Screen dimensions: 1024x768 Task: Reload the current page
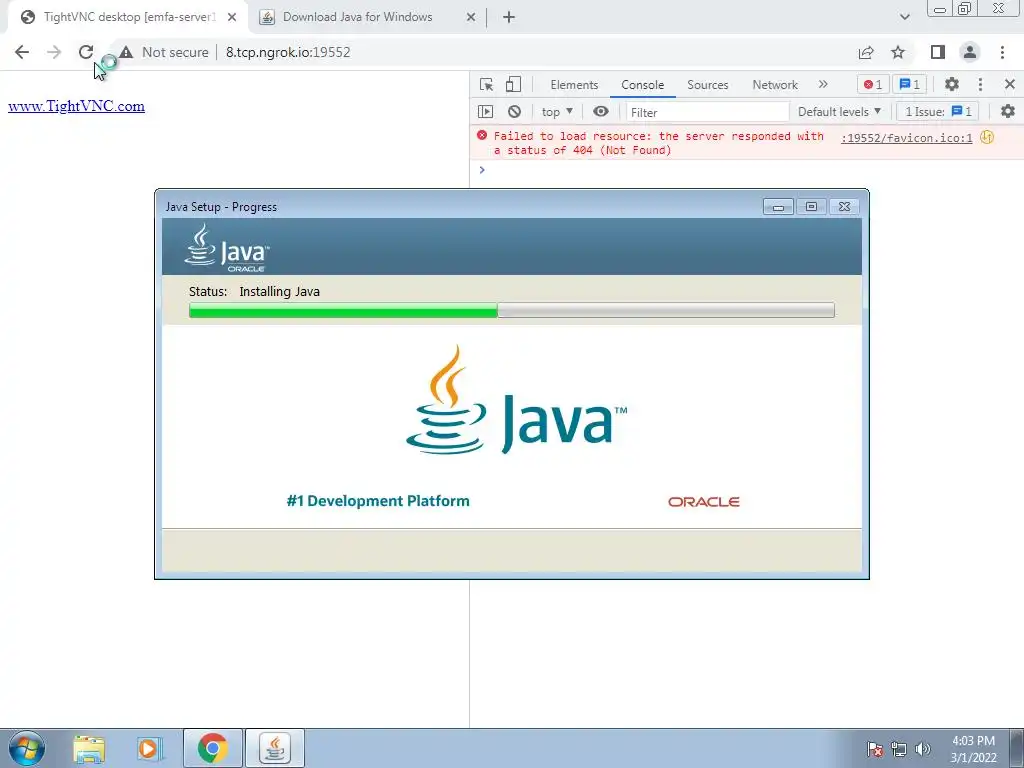86,52
